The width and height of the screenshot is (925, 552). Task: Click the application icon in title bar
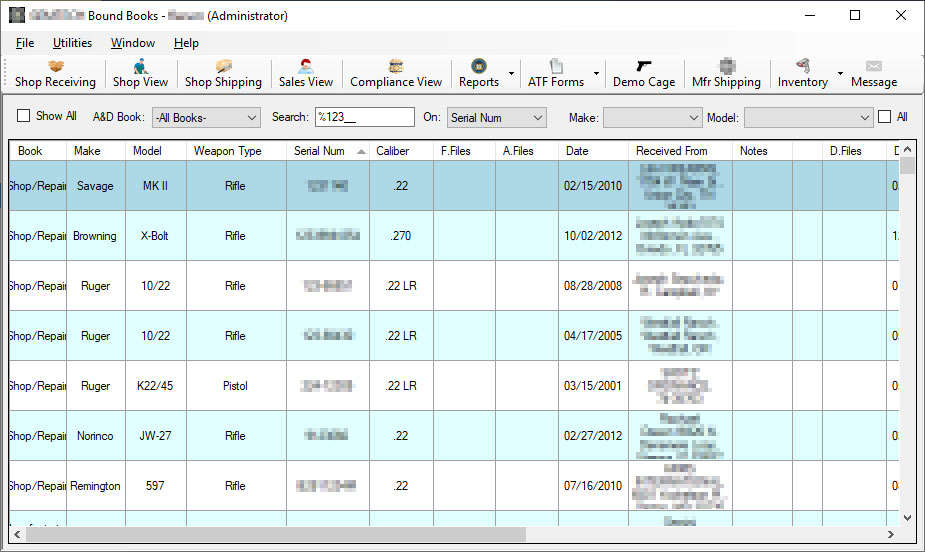[17, 15]
